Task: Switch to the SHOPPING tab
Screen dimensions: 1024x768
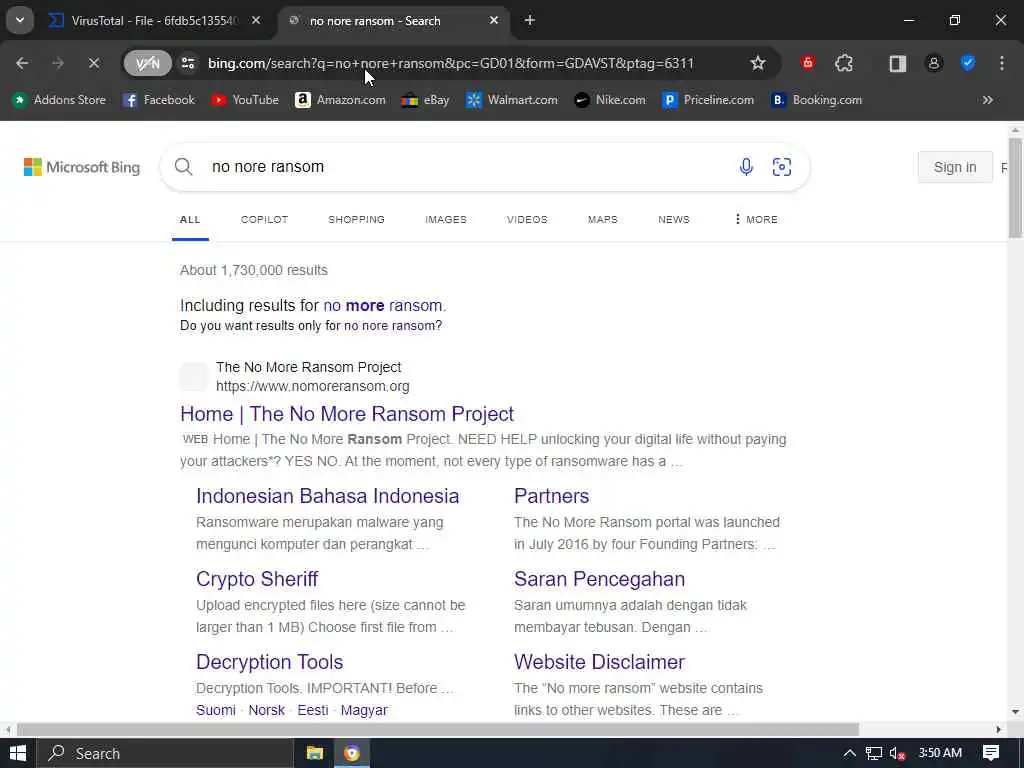Action: tap(357, 220)
